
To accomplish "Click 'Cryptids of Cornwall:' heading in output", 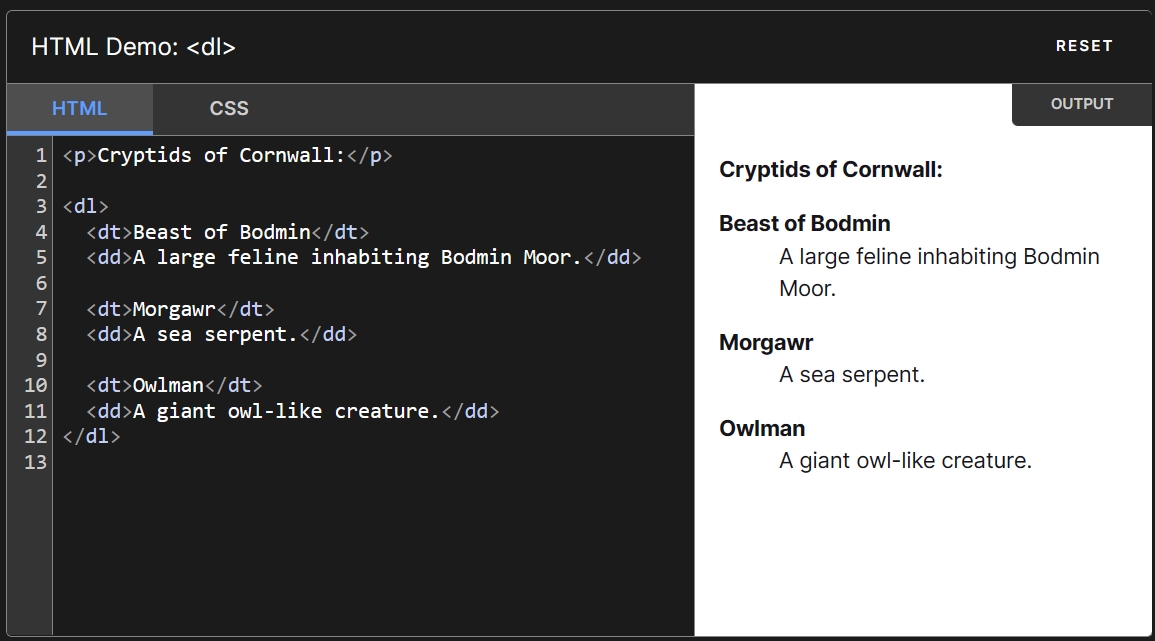I will tap(831, 170).
